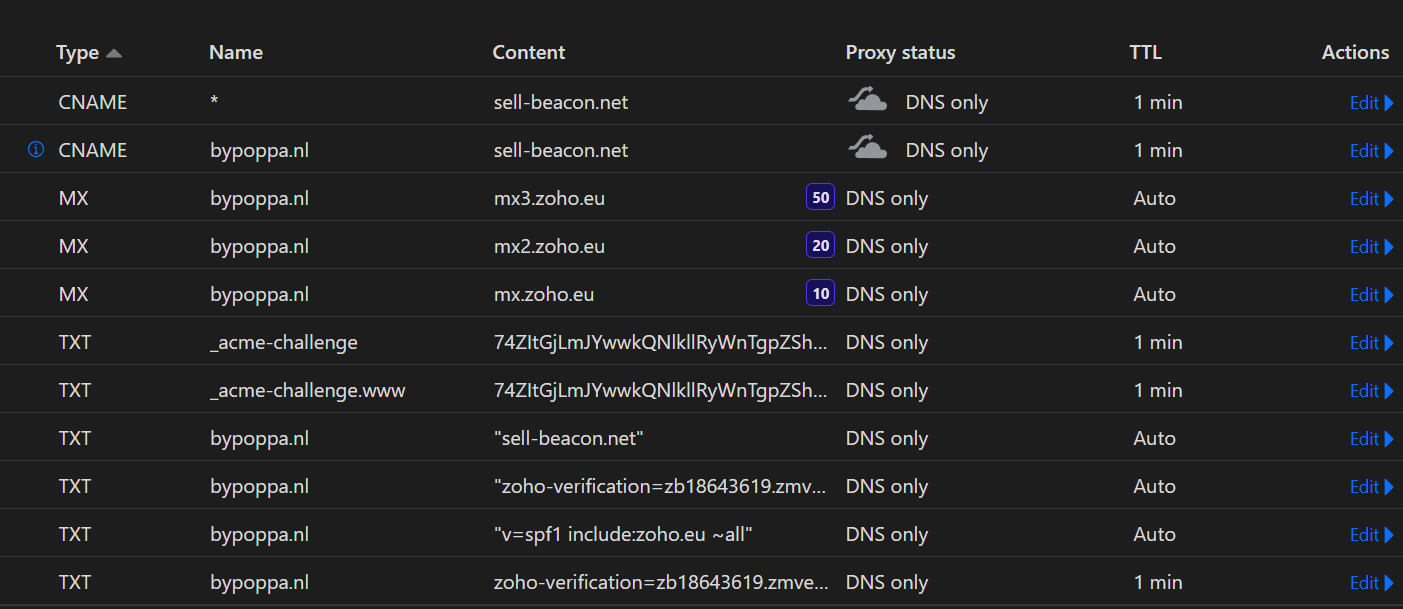Click priority badge 20 on mx2.zoho.eu
Screen dimensions: 1403x609
pyautogui.click(x=820, y=246)
